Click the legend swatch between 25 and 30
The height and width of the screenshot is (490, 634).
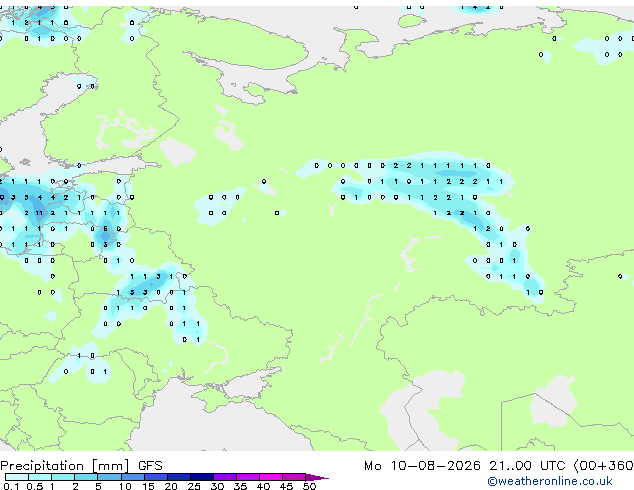[x=202, y=477]
